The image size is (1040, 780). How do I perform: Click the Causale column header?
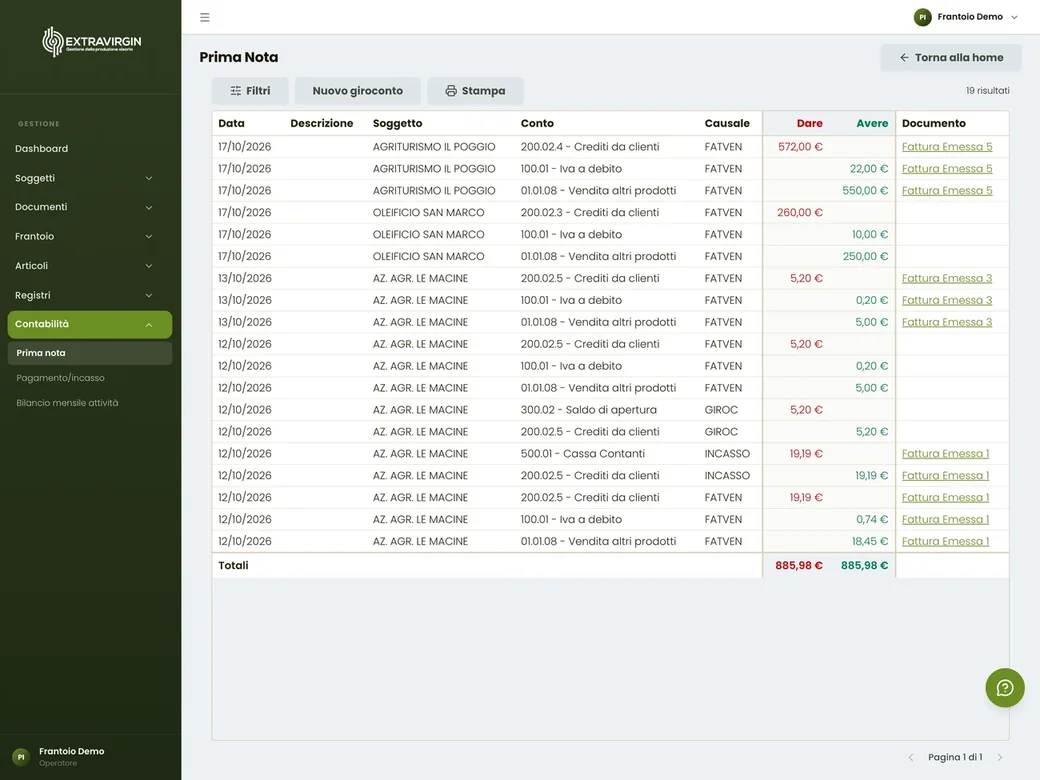click(727, 123)
